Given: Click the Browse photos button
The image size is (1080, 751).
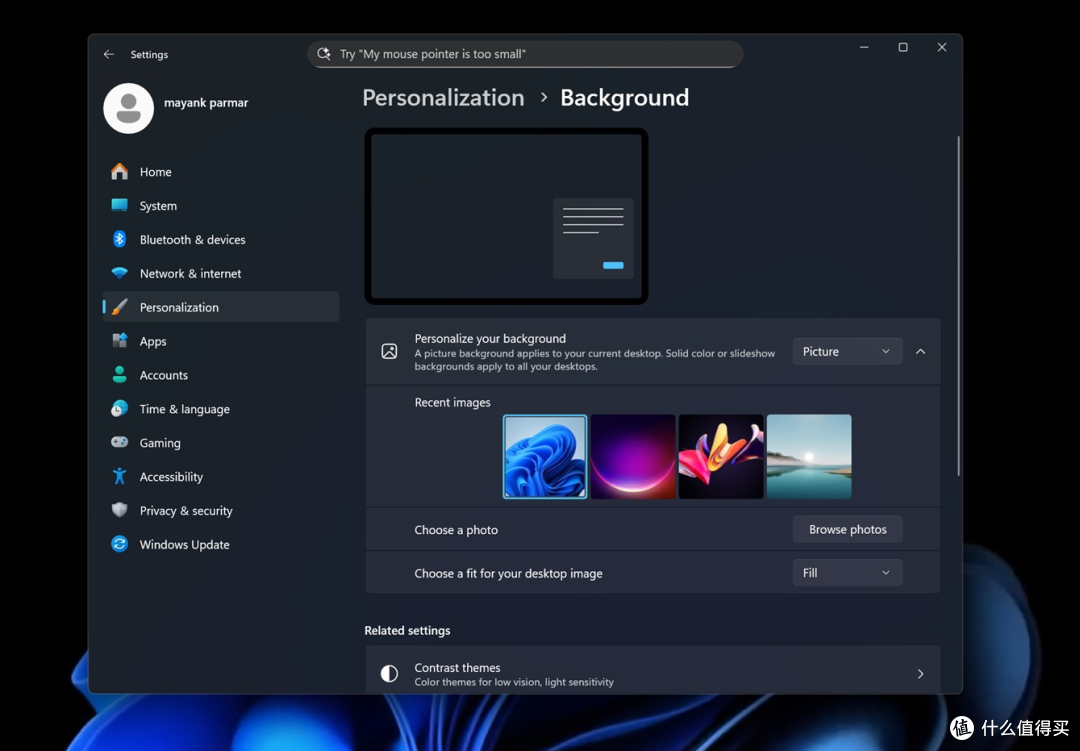Looking at the screenshot, I should tap(847, 529).
